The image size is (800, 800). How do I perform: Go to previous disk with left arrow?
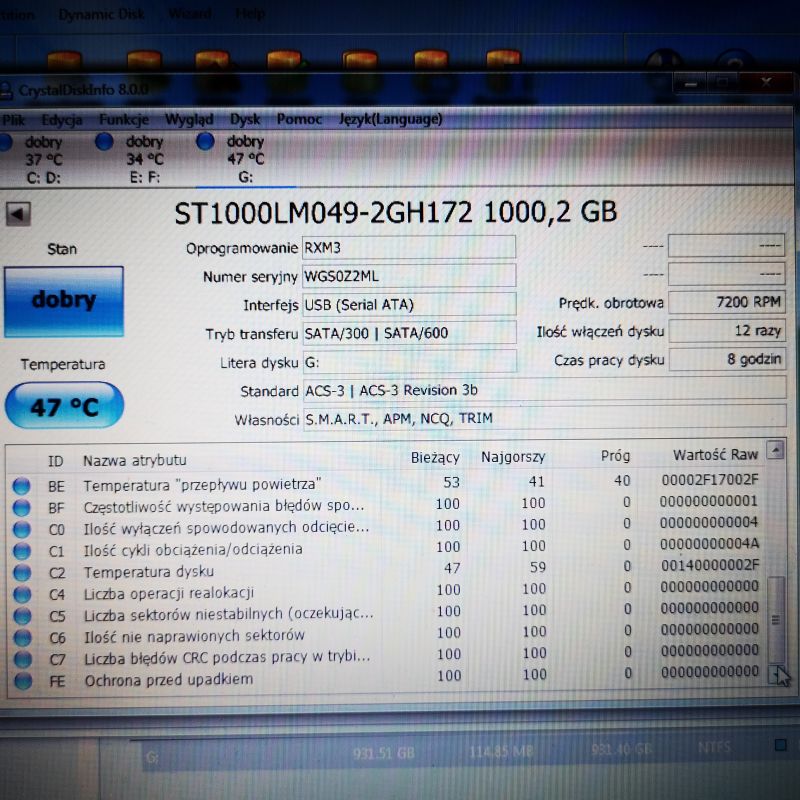(18, 214)
